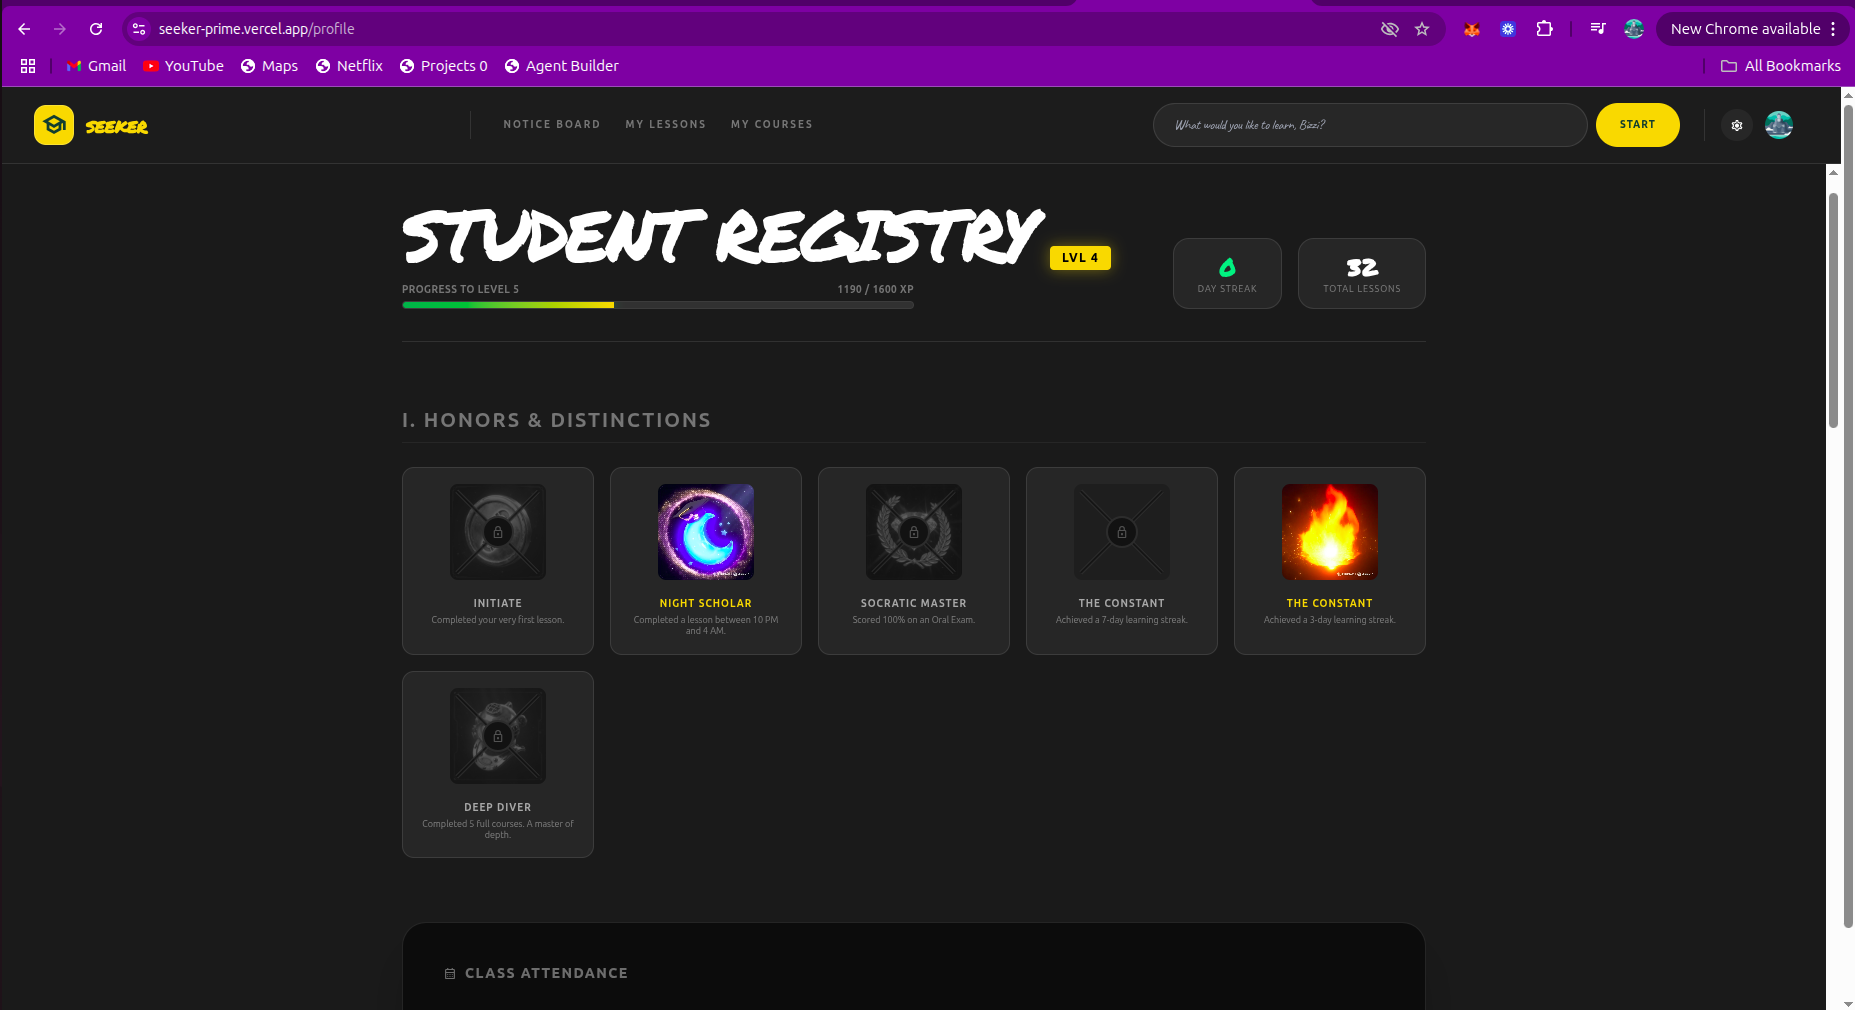Click the green day streak flame icon
The width and height of the screenshot is (1855, 1010).
pos(1227,267)
